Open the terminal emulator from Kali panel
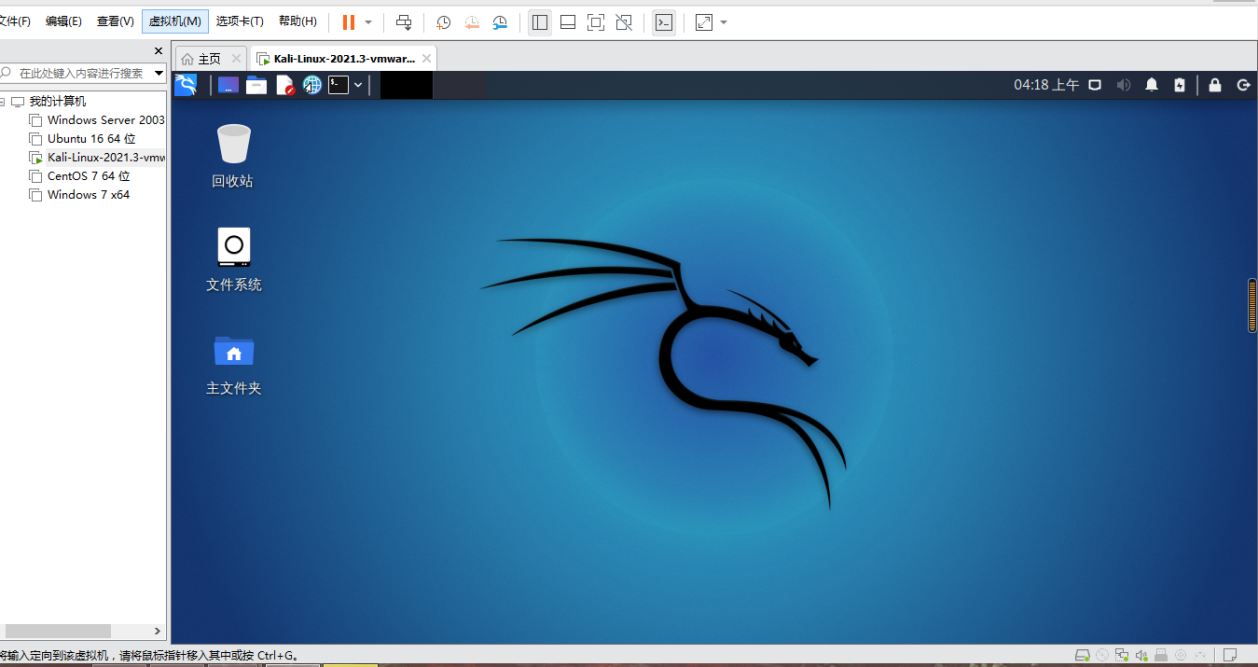 (339, 85)
